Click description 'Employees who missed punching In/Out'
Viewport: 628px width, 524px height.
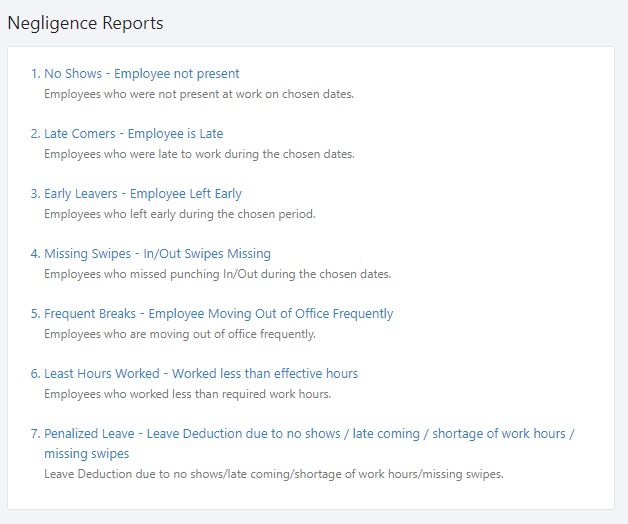[217, 274]
